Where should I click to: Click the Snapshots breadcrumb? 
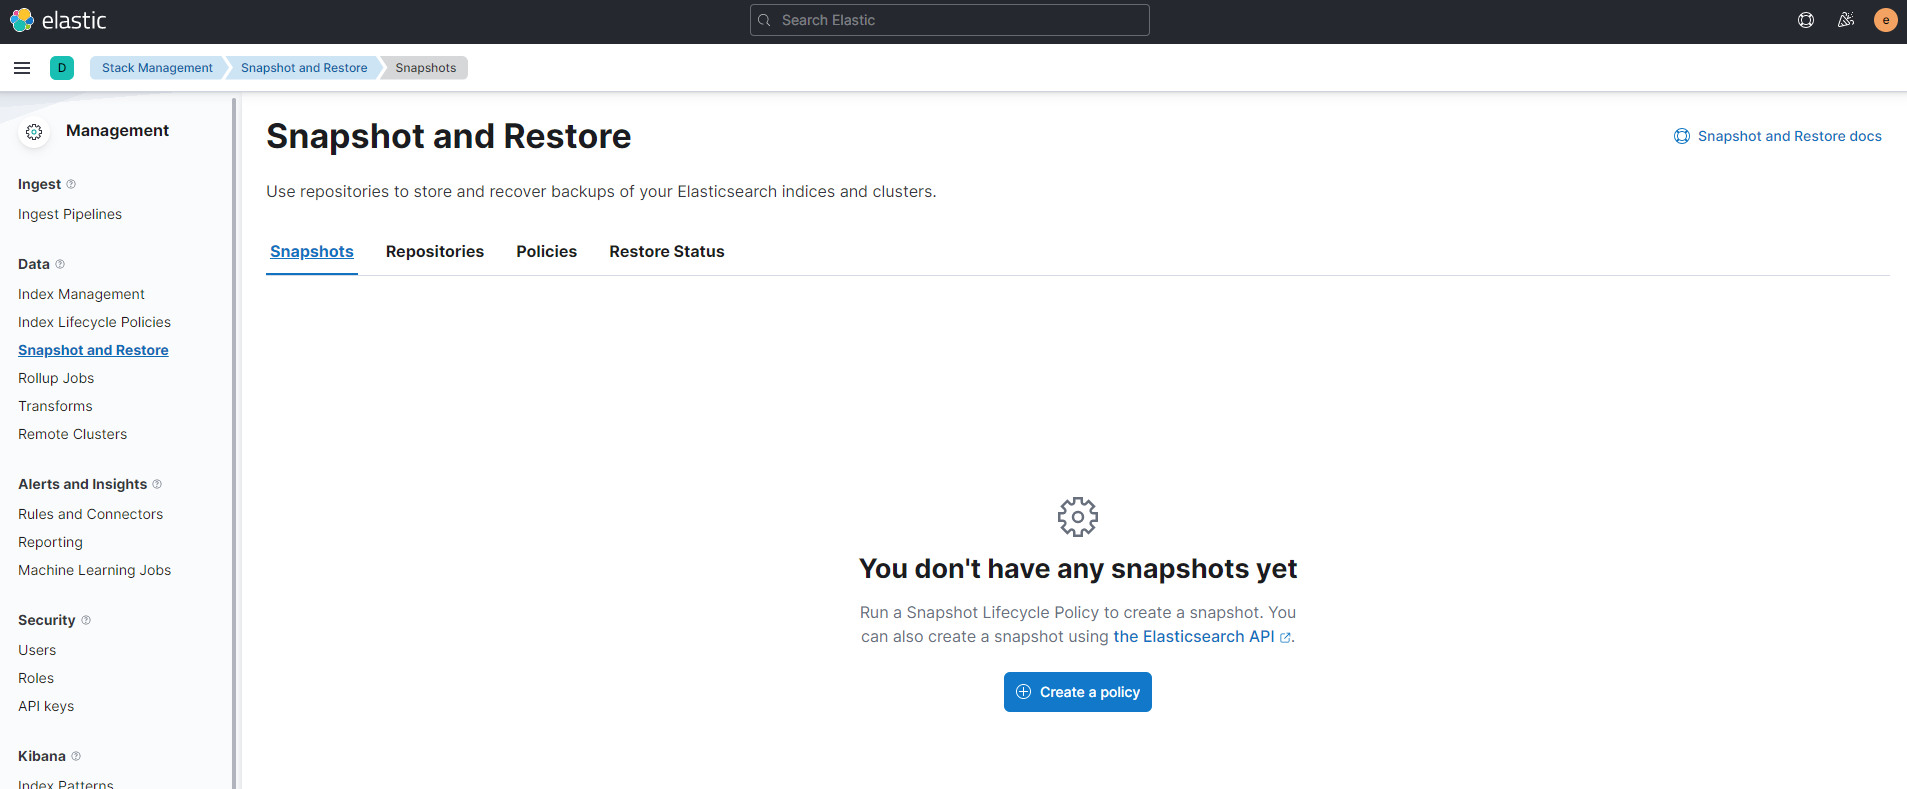click(425, 68)
